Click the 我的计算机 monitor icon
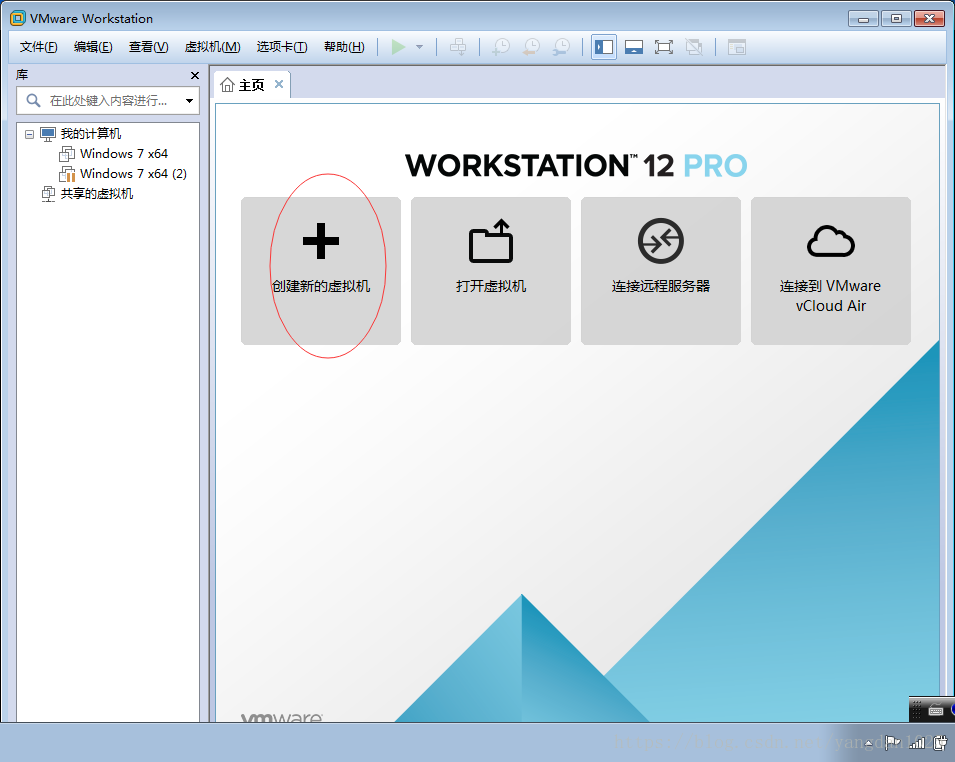This screenshot has height=762, width=955. click(x=48, y=134)
